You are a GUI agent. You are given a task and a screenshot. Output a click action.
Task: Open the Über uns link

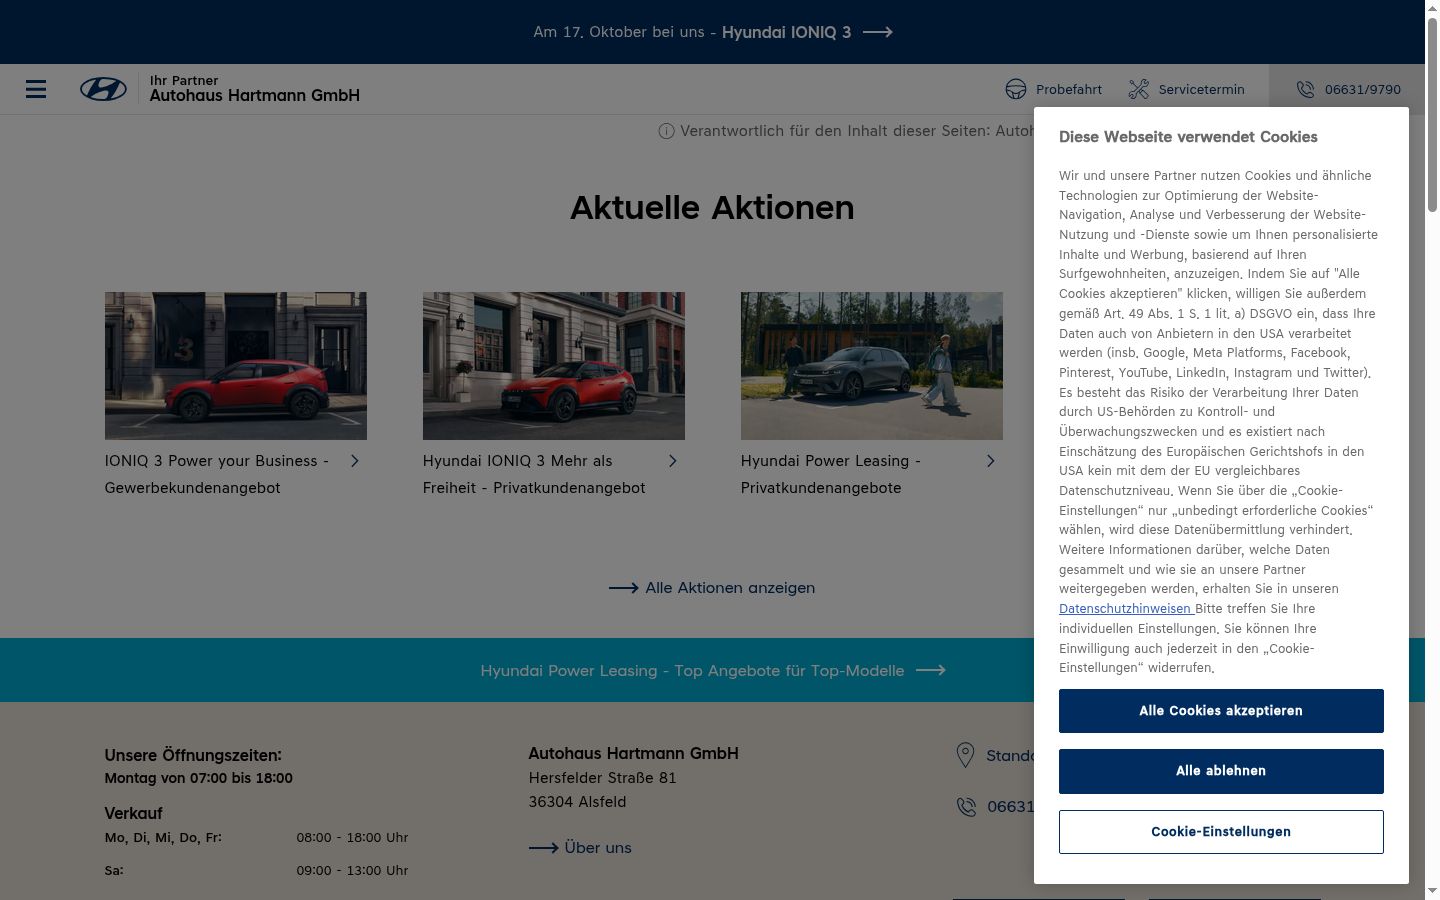pos(598,848)
